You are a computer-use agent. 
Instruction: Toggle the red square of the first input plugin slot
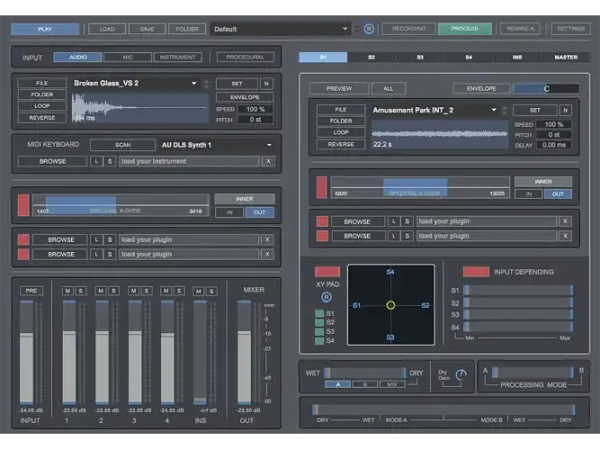click(23, 240)
